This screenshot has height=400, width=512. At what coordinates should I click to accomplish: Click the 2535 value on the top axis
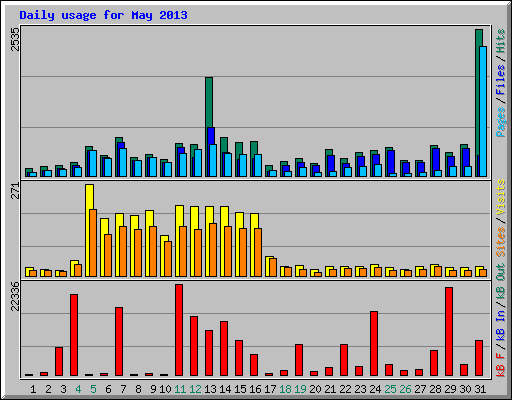(x=15, y=39)
